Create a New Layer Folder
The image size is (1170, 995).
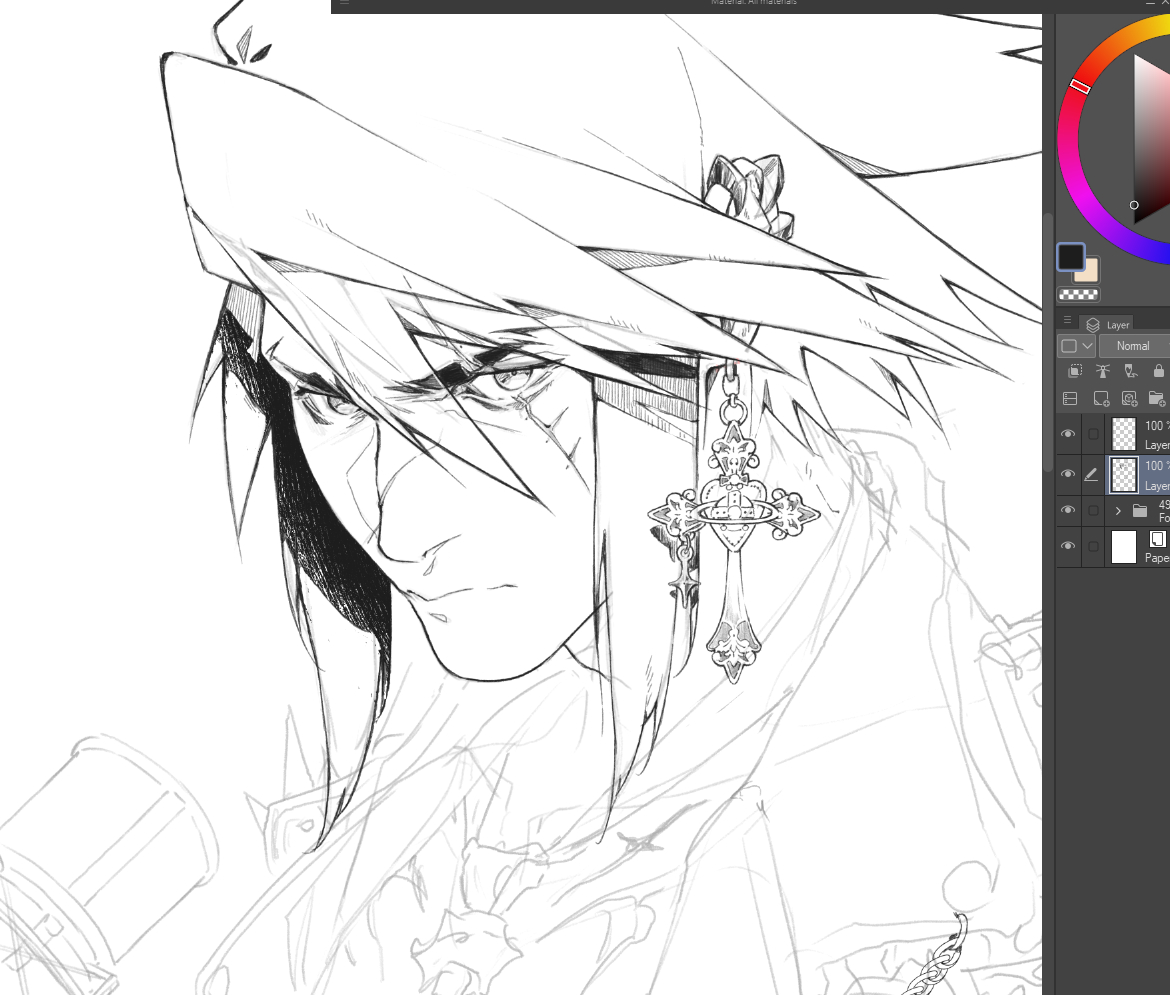[x=1157, y=399]
